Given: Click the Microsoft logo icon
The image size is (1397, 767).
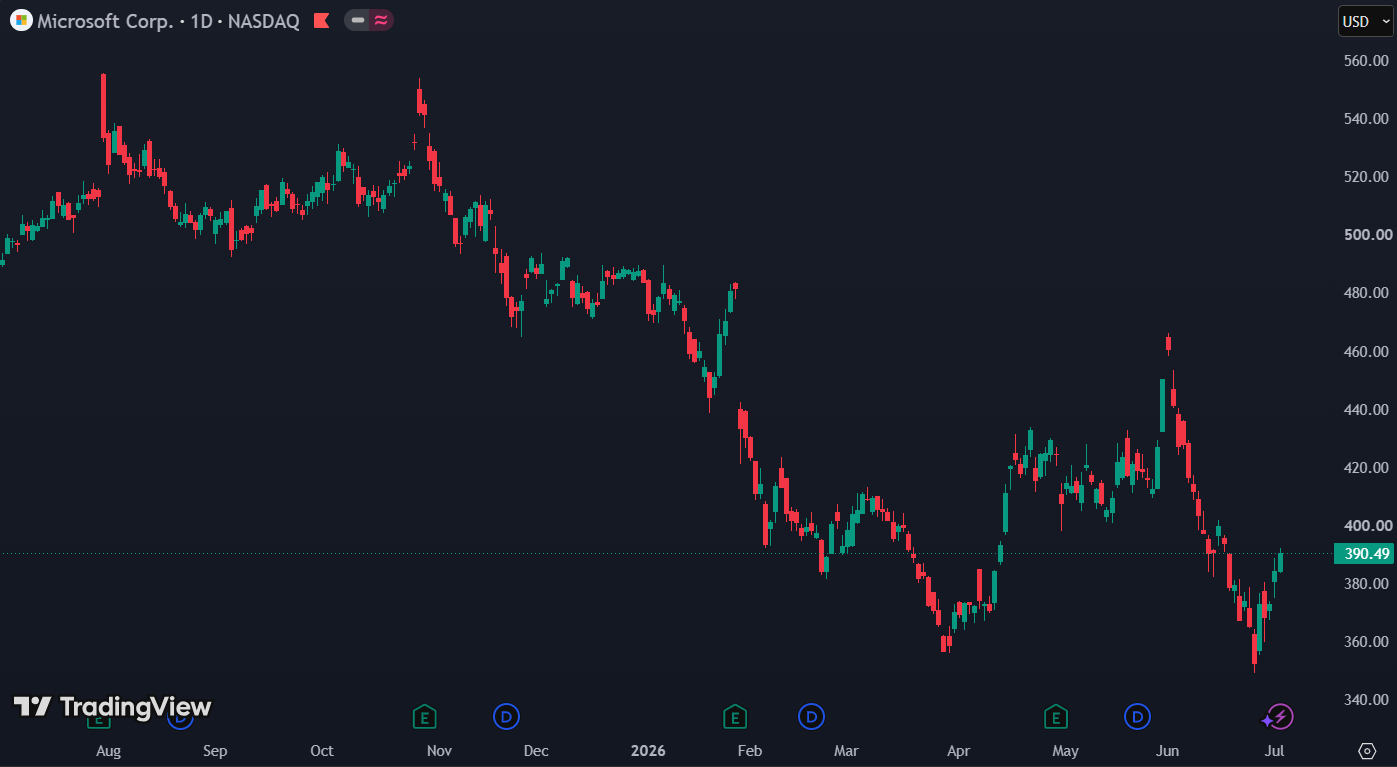Looking at the screenshot, I should pos(21,20).
